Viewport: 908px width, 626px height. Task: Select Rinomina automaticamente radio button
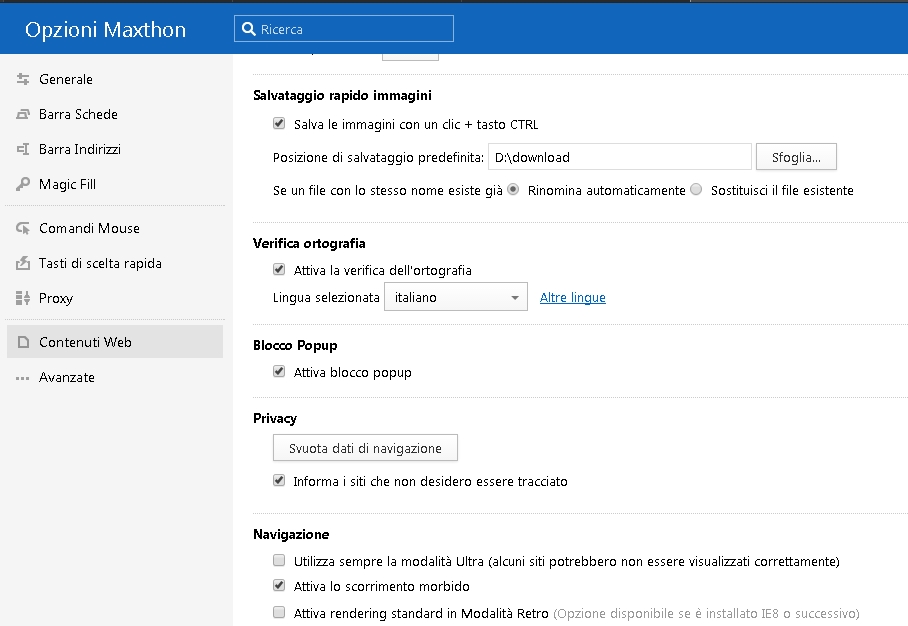click(513, 189)
